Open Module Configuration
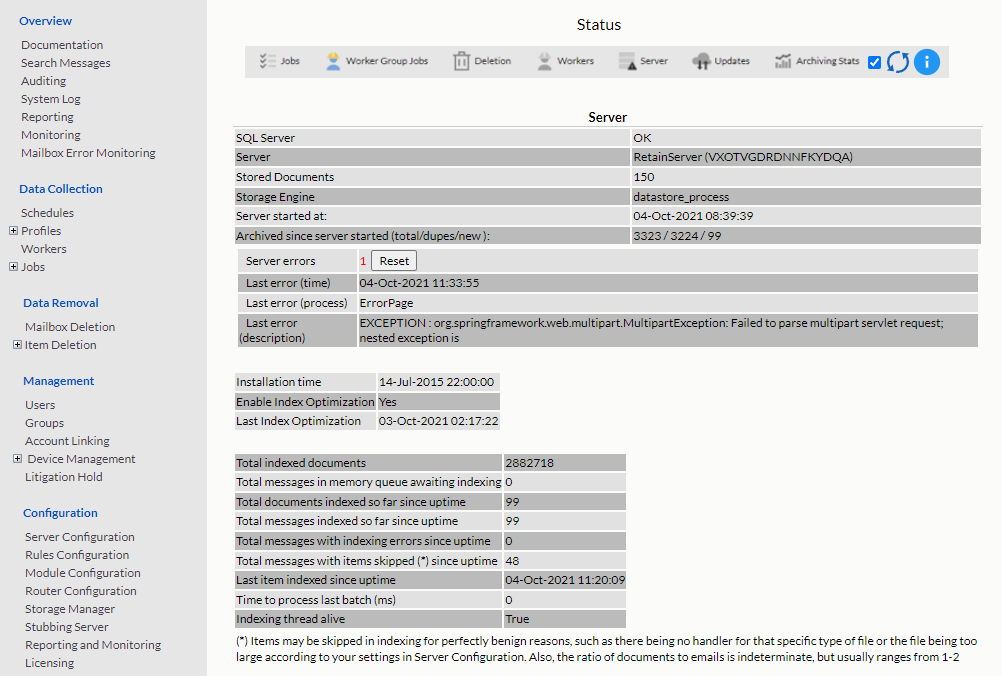 point(83,573)
